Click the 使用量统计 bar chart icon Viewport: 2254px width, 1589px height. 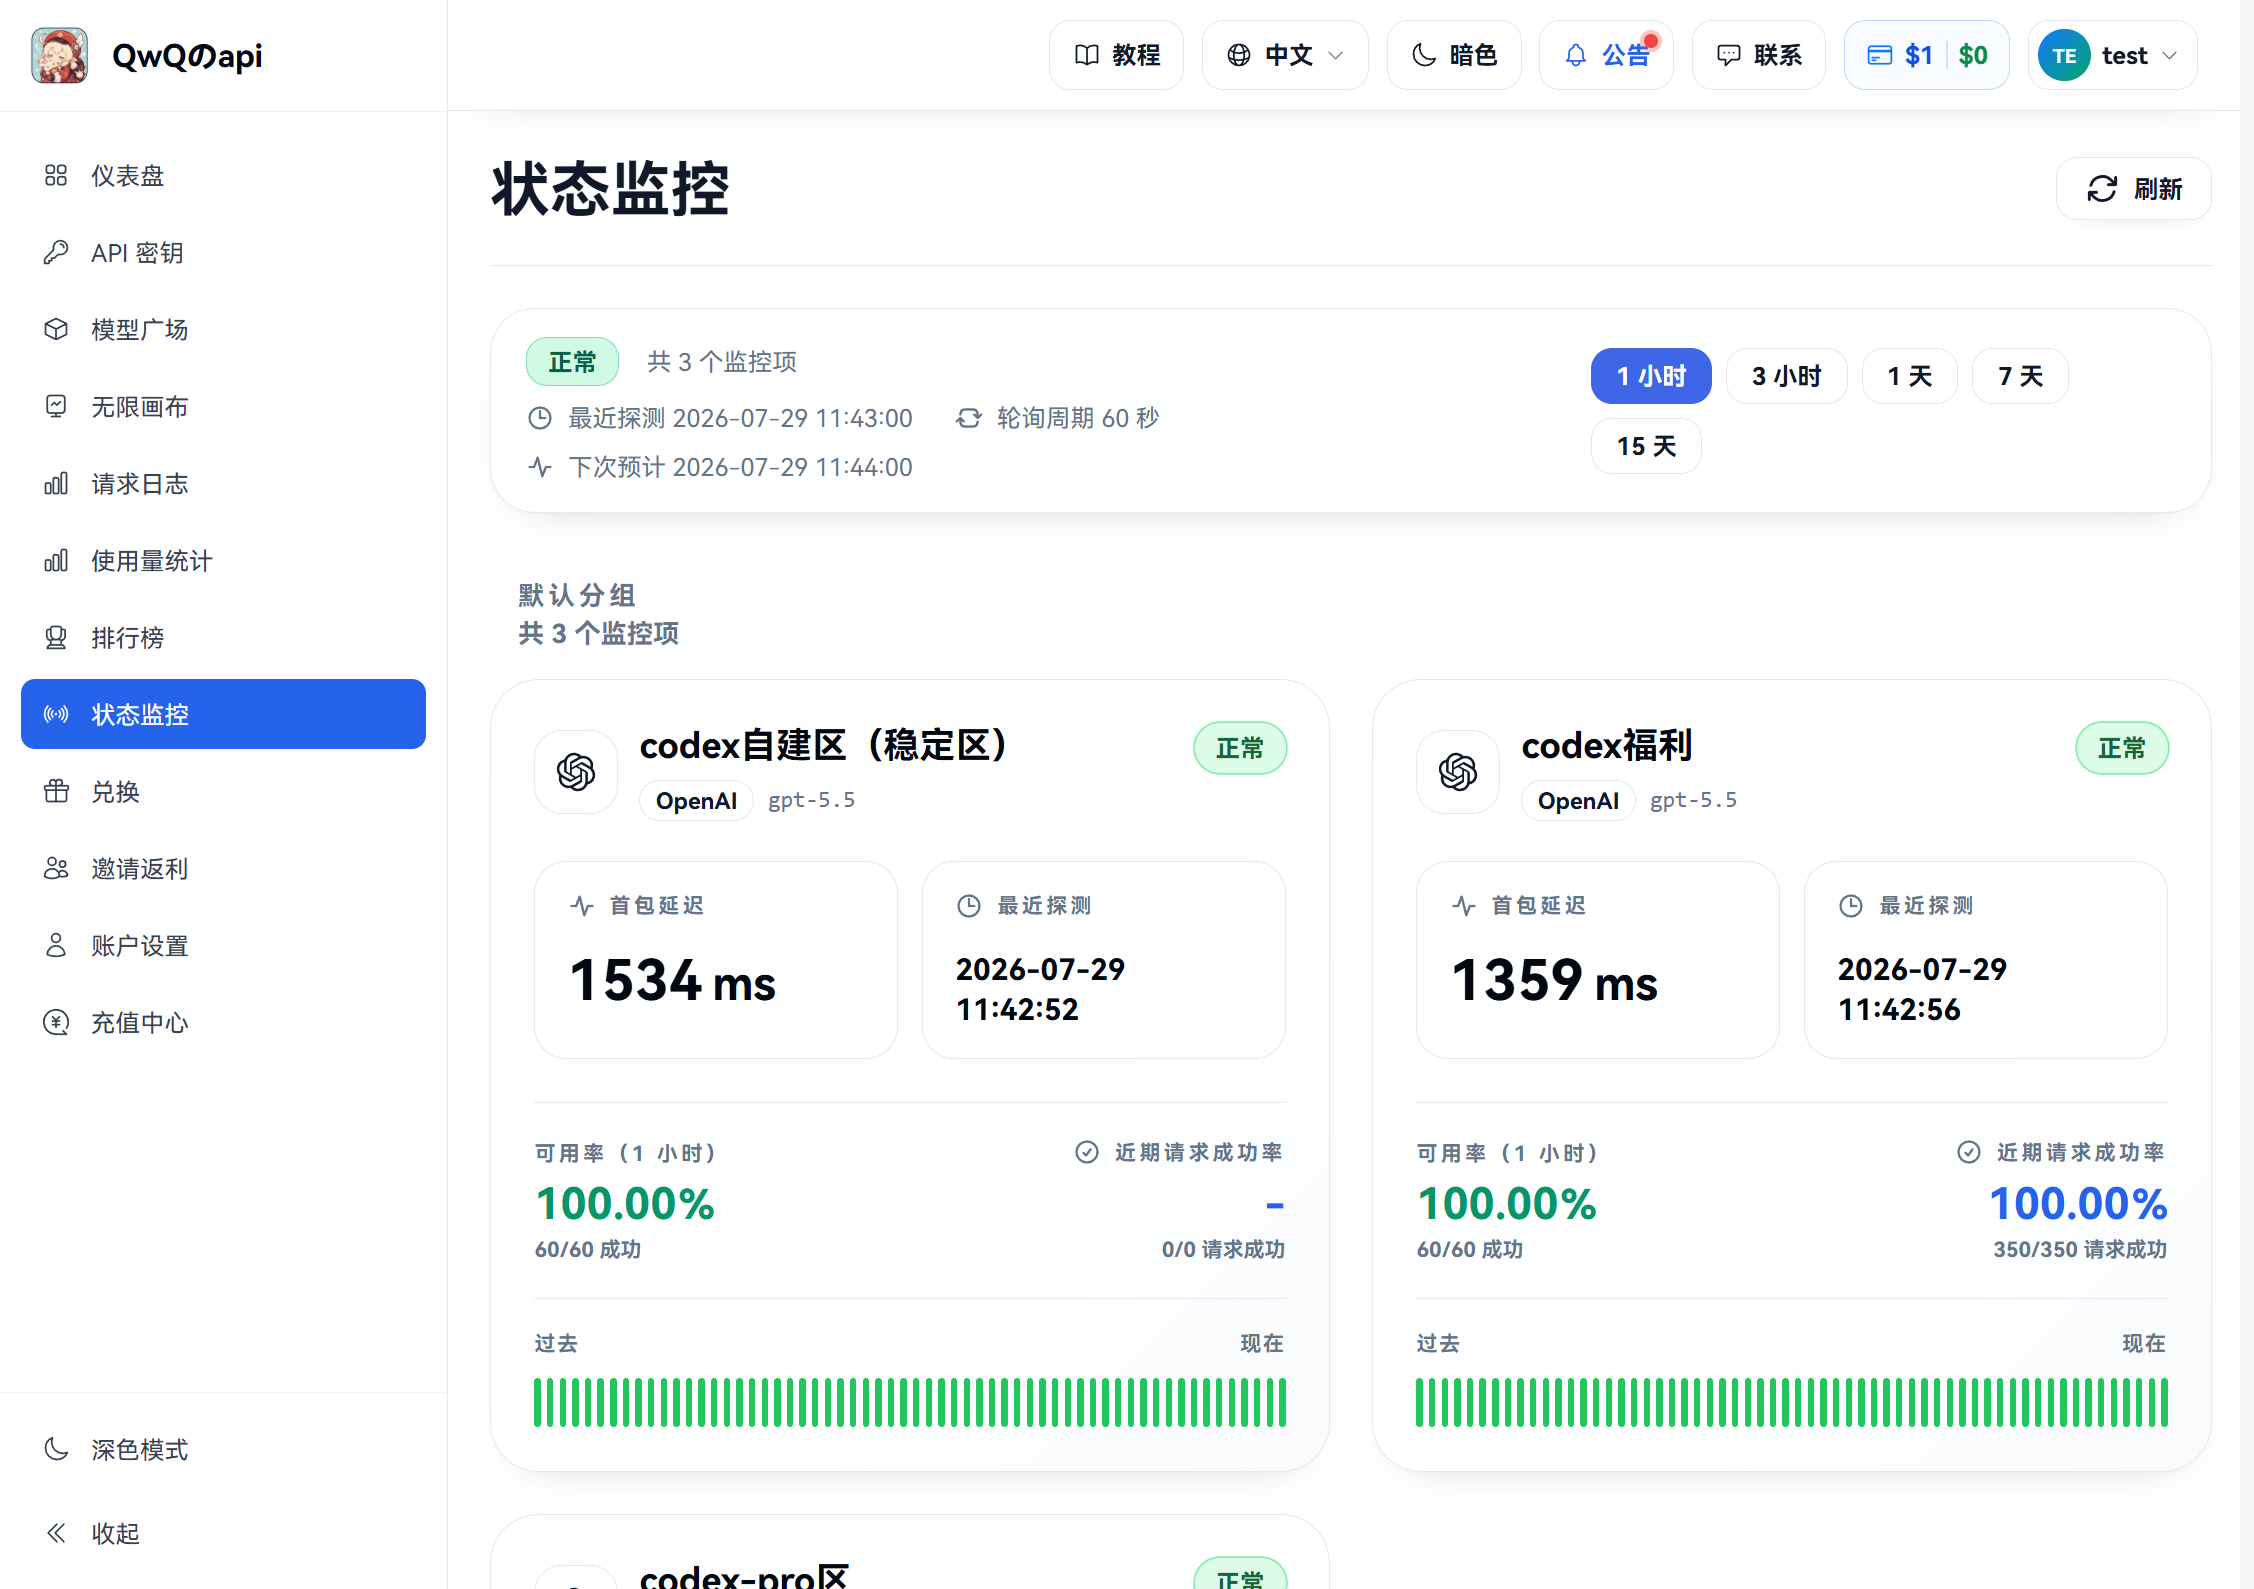tap(56, 561)
